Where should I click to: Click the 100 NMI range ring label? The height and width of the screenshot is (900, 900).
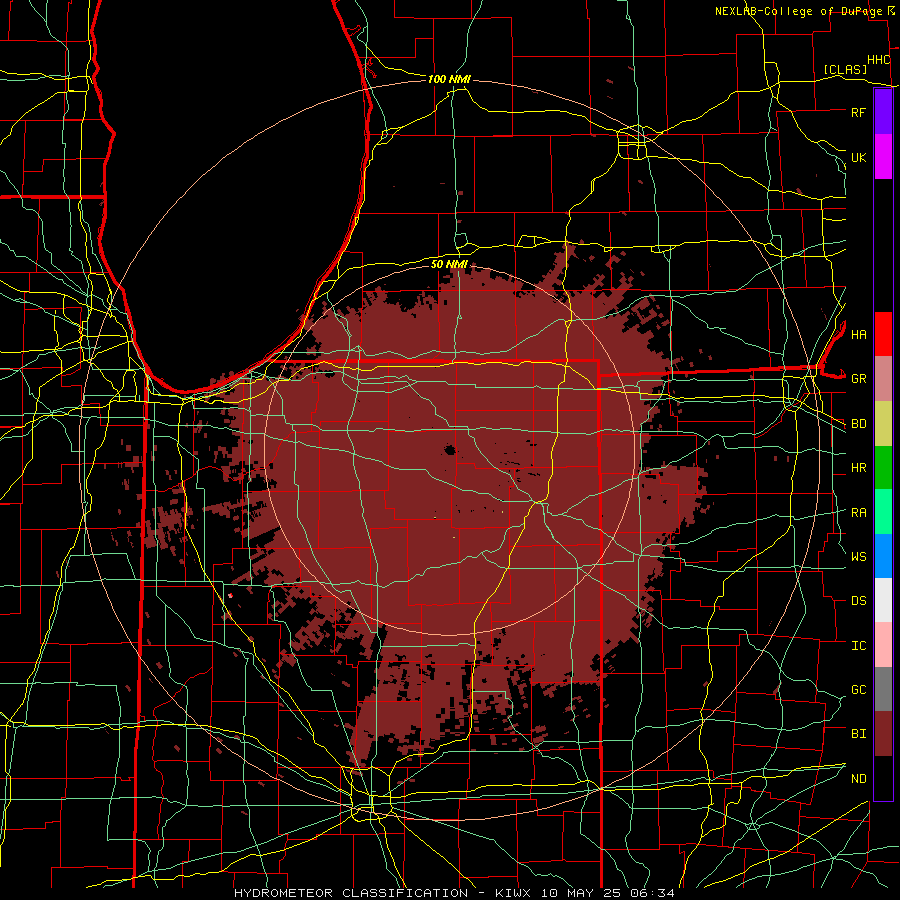(x=449, y=79)
